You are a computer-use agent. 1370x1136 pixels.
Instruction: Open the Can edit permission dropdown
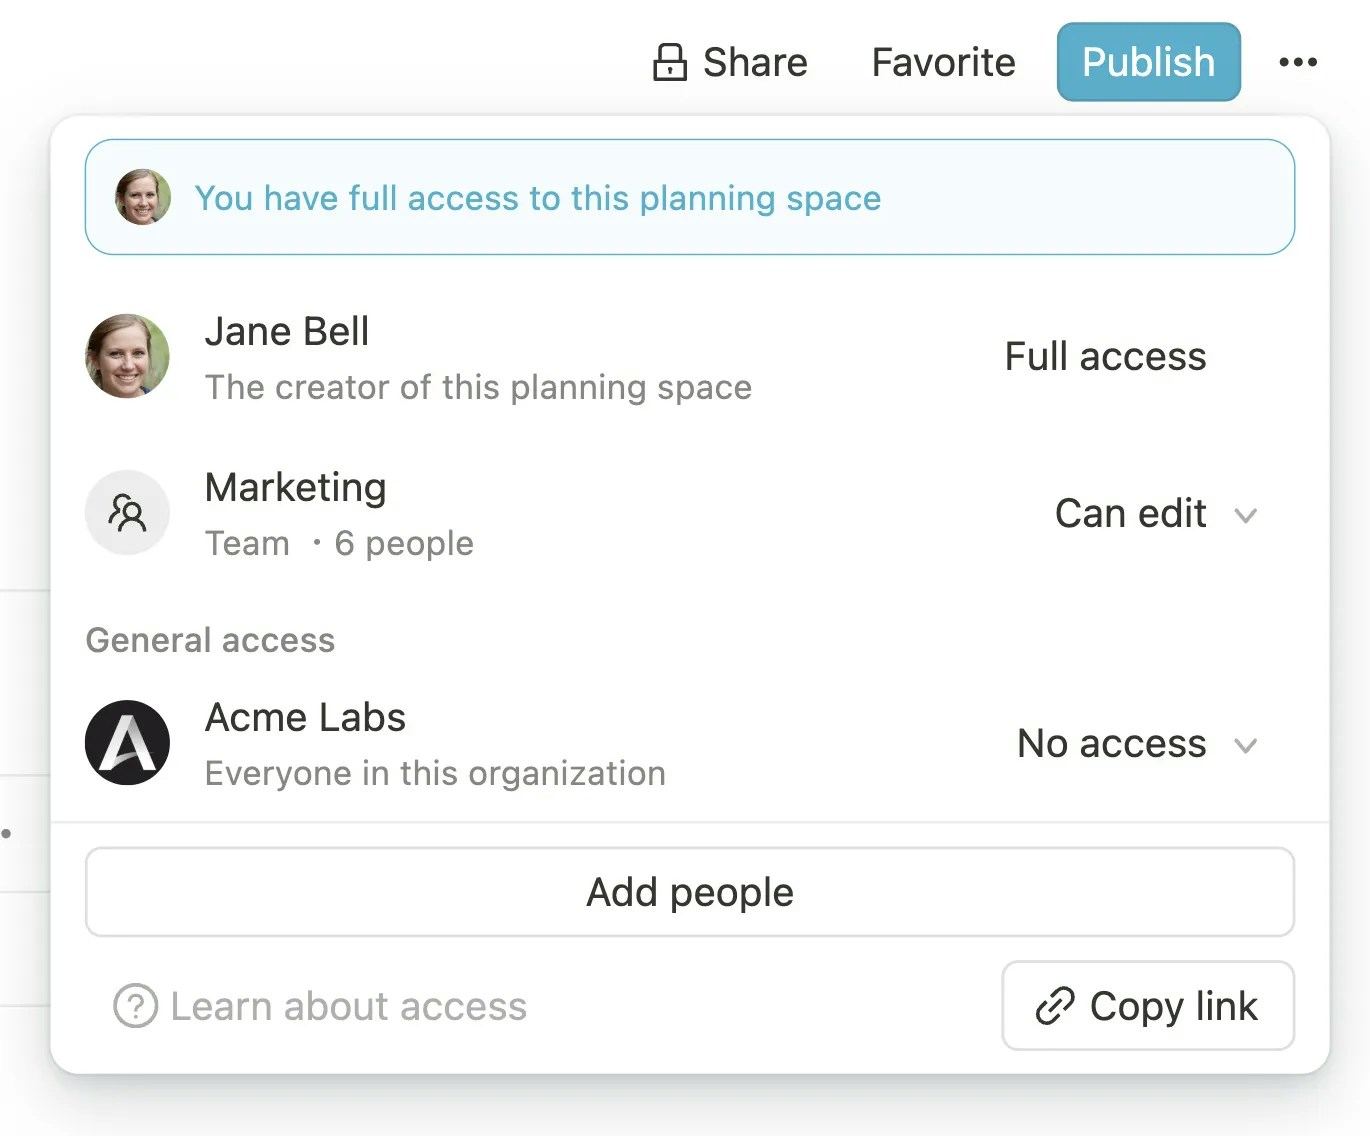pos(1131,514)
